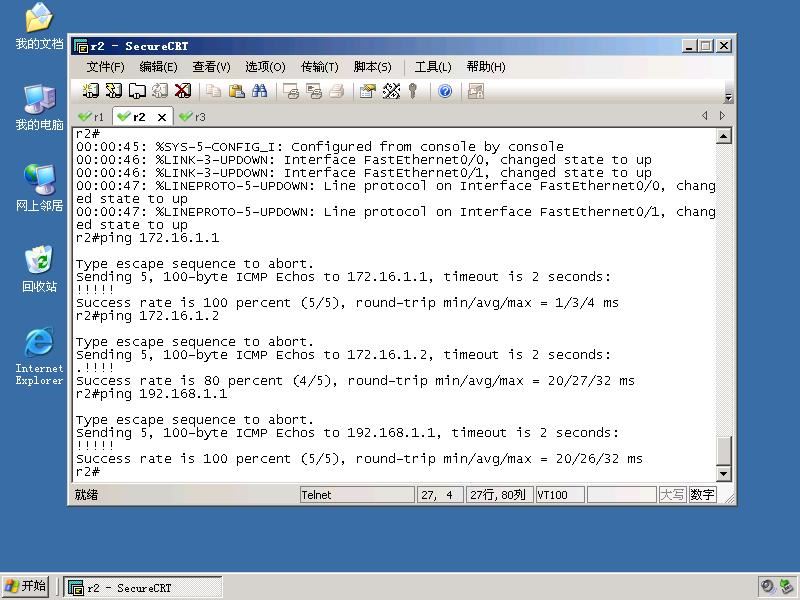Click the 27行, 80列 status field
Image resolution: width=800 pixels, height=600 pixels.
(x=498, y=495)
